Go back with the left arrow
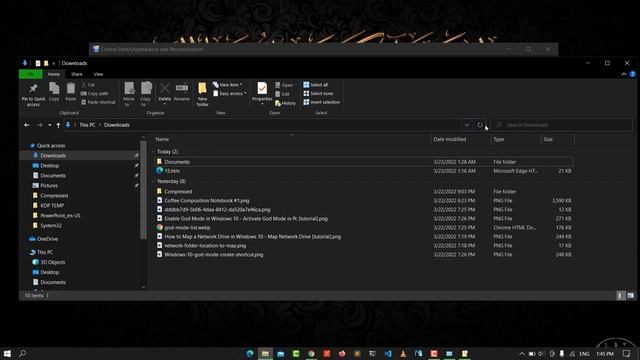This screenshot has height=360, width=640. (27, 125)
